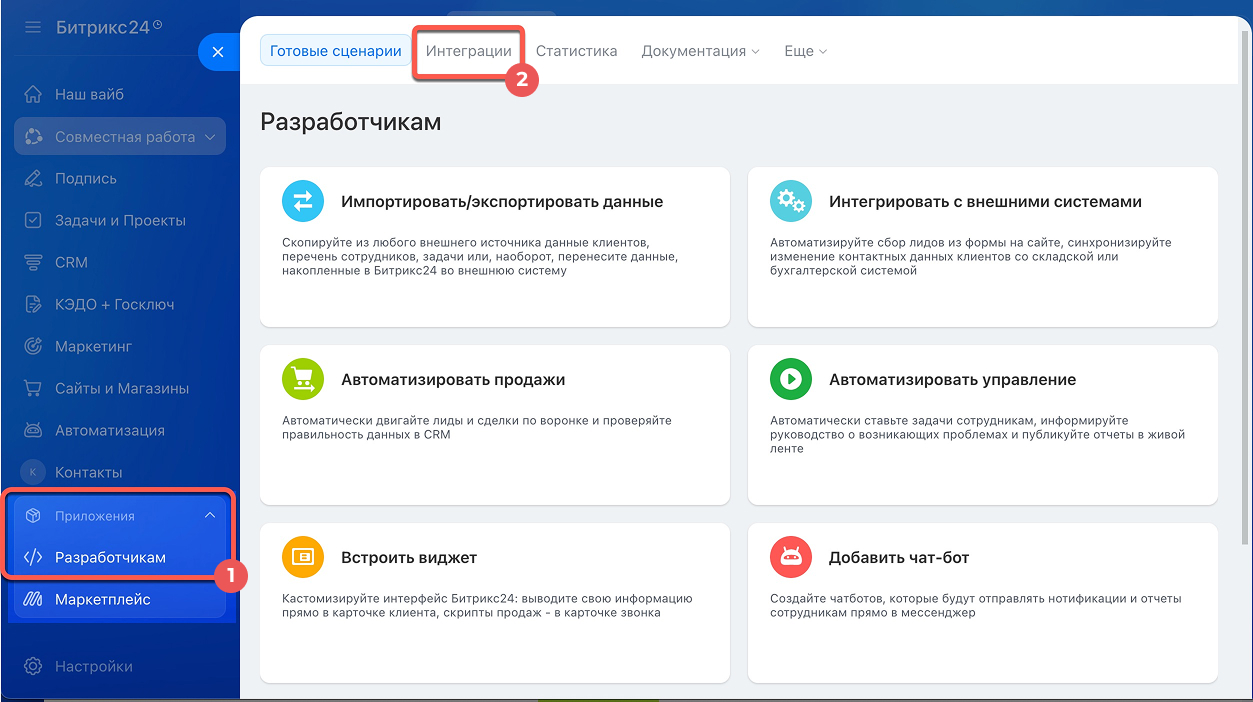Select the green shopping cart sales automation icon
This screenshot has width=1253, height=702.
click(x=303, y=379)
